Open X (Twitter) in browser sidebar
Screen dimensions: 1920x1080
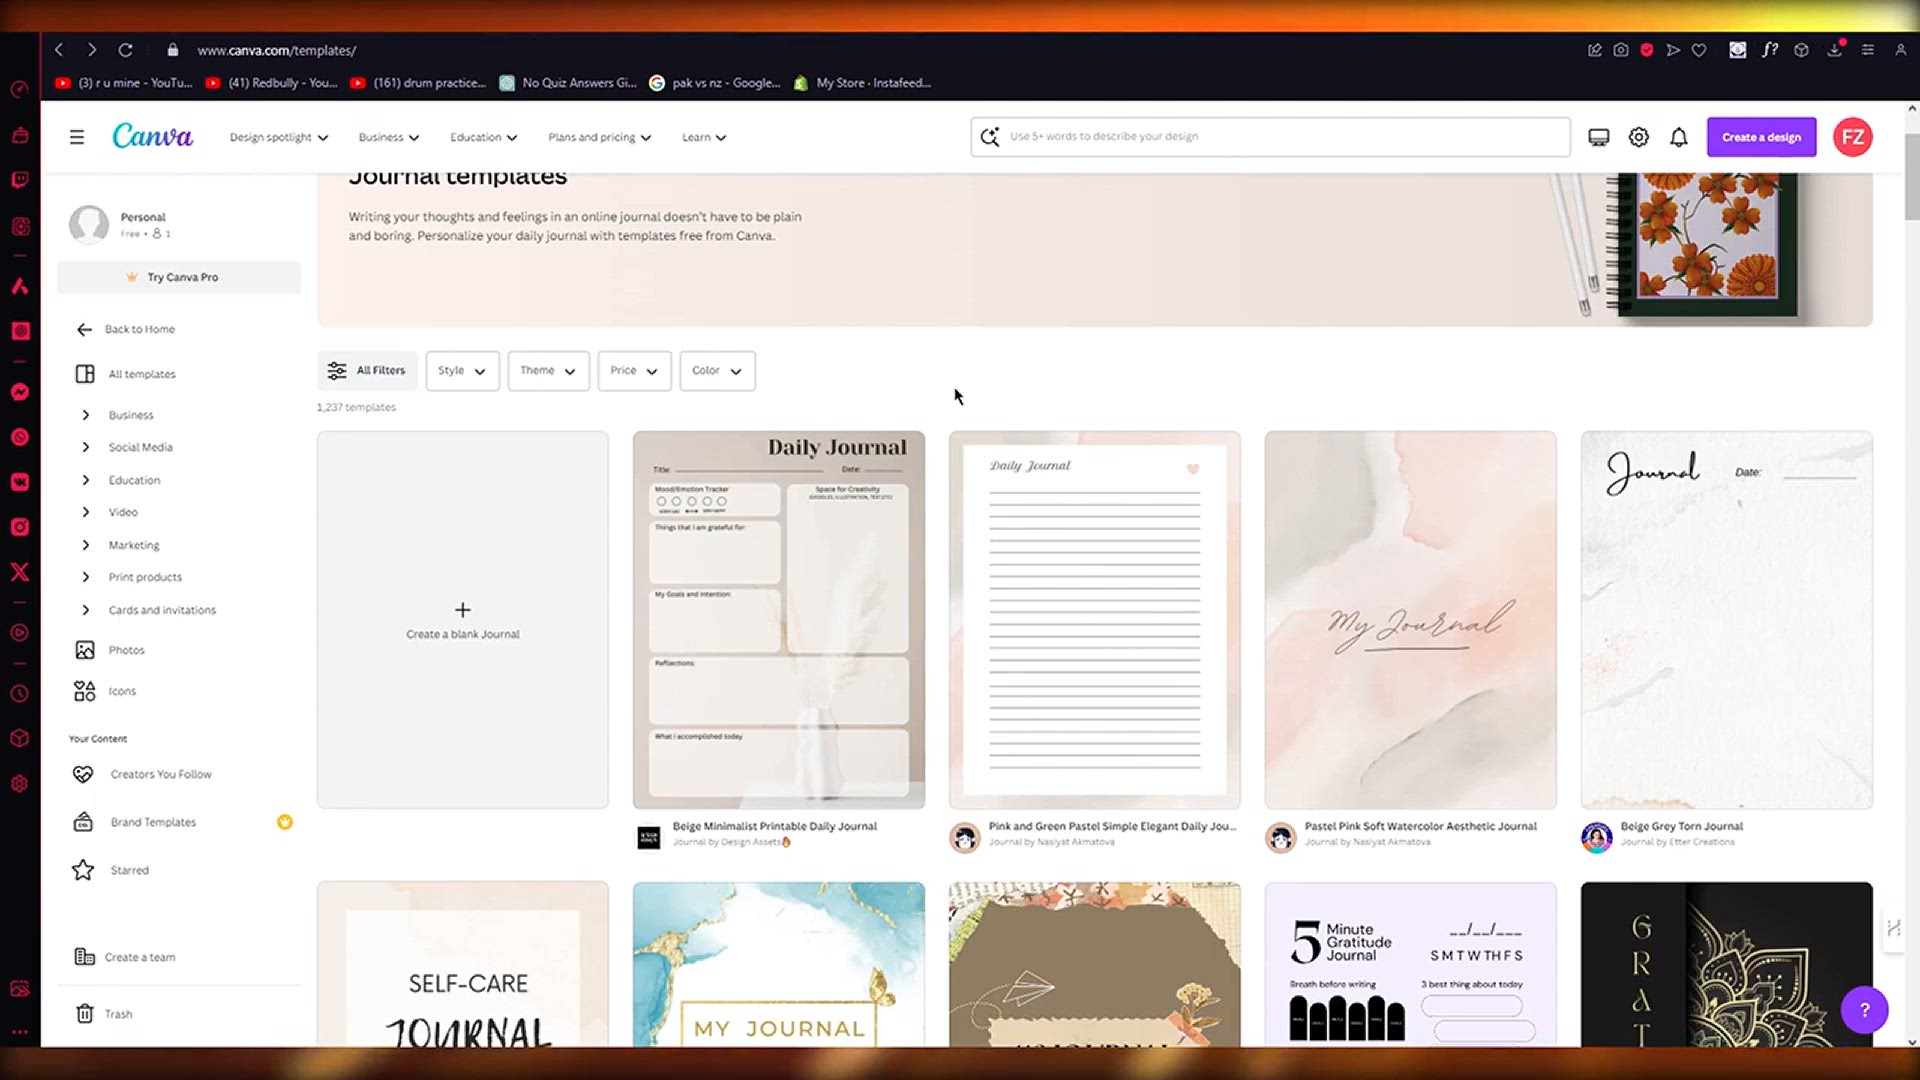coord(20,572)
